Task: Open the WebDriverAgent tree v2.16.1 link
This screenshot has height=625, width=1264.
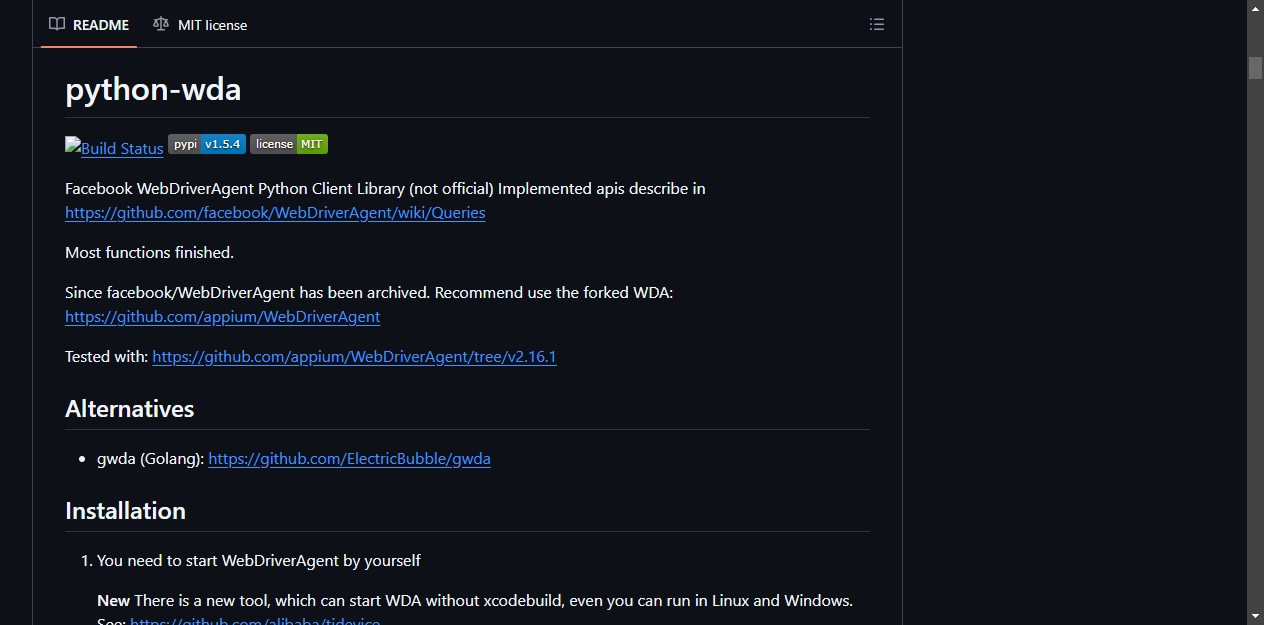Action: (354, 356)
